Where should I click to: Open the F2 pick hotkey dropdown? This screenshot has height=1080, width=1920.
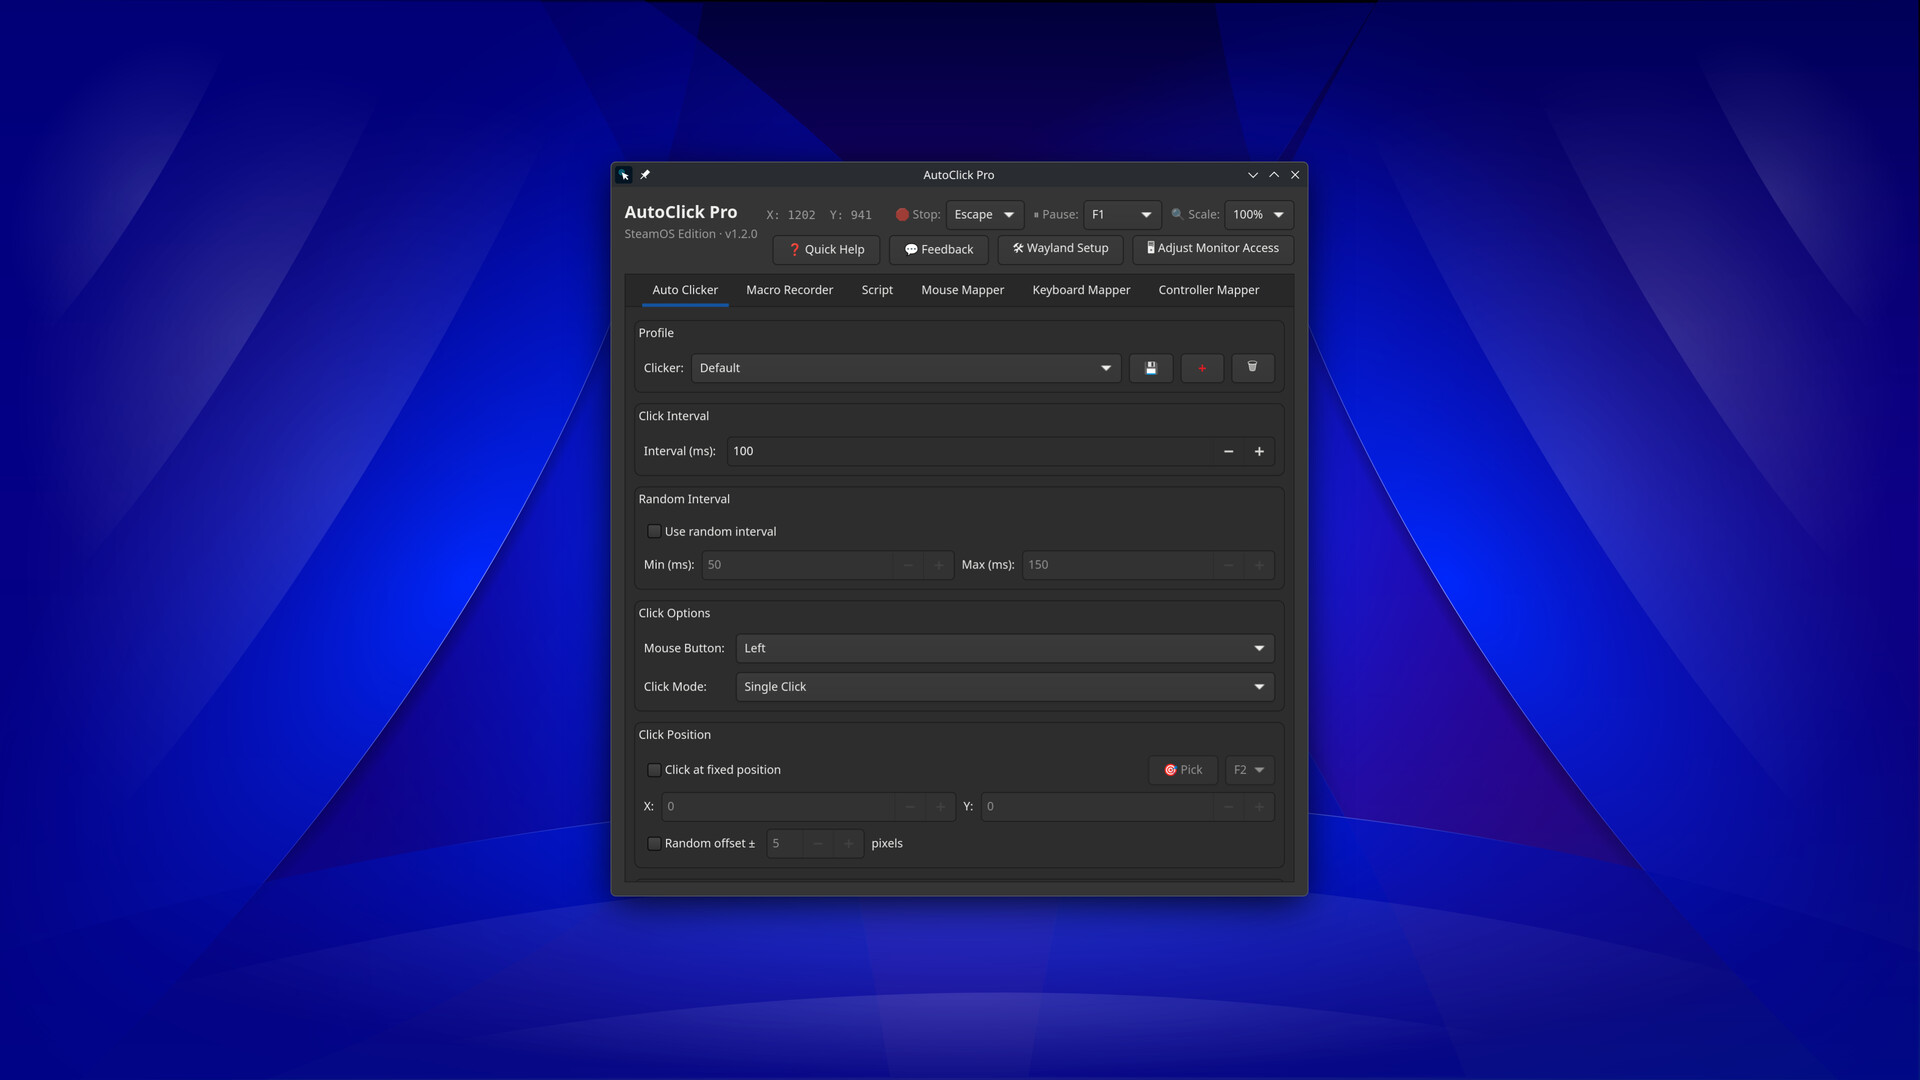1249,770
